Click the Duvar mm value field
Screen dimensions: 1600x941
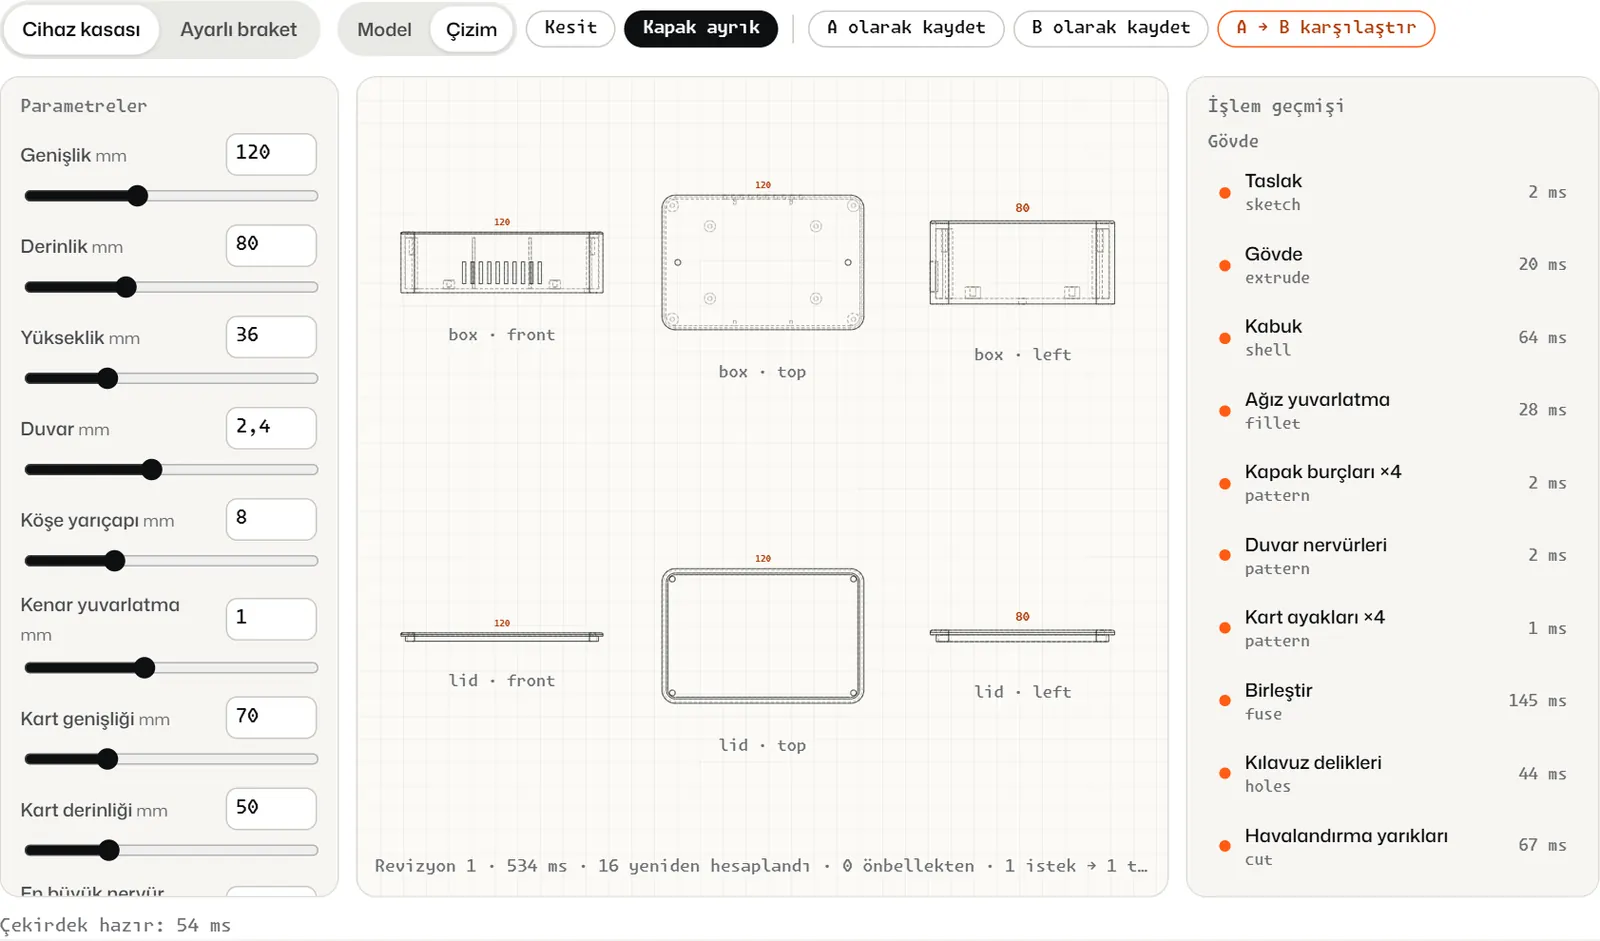(271, 428)
